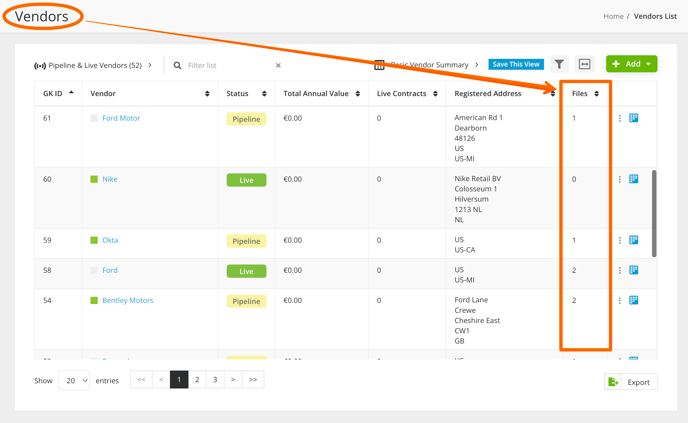Sort by Total Annual Value arrows
Viewport: 688px width, 423px height.
click(x=358, y=93)
